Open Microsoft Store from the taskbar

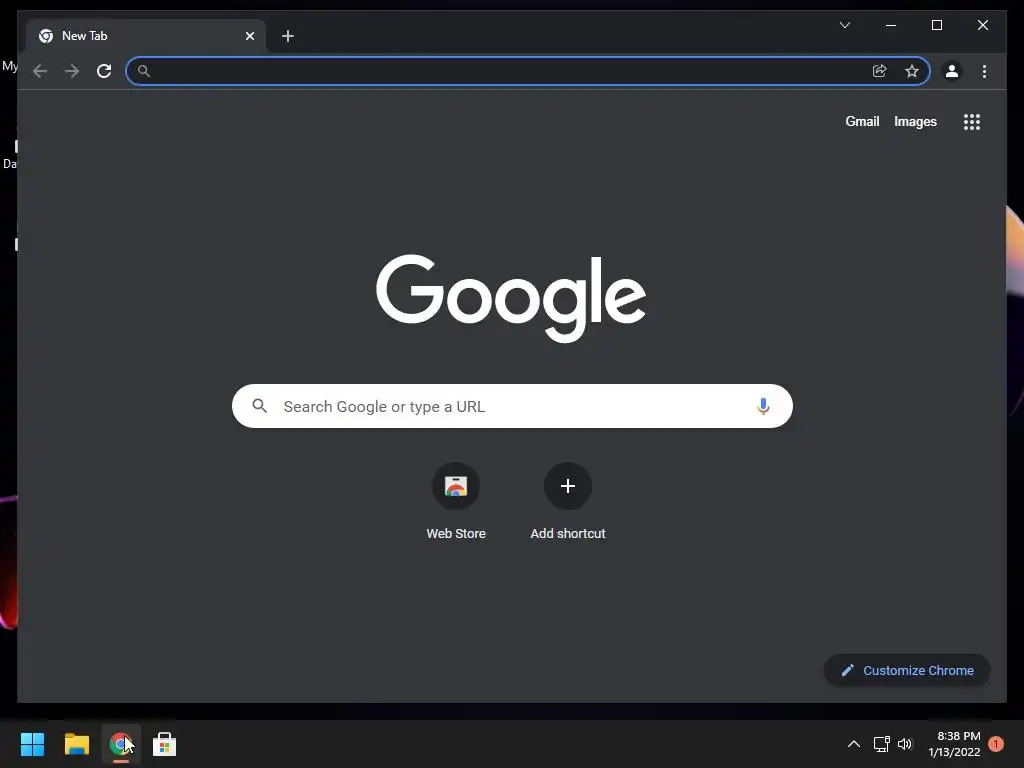(165, 744)
